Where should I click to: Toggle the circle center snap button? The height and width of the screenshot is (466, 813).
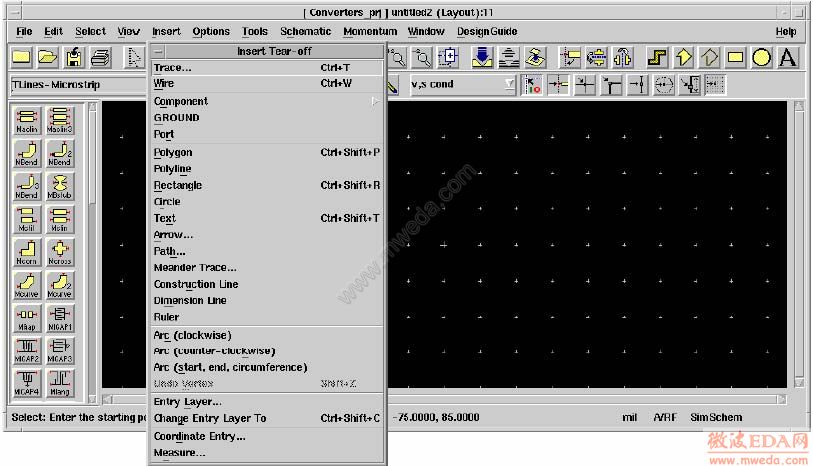pyautogui.click(x=664, y=85)
